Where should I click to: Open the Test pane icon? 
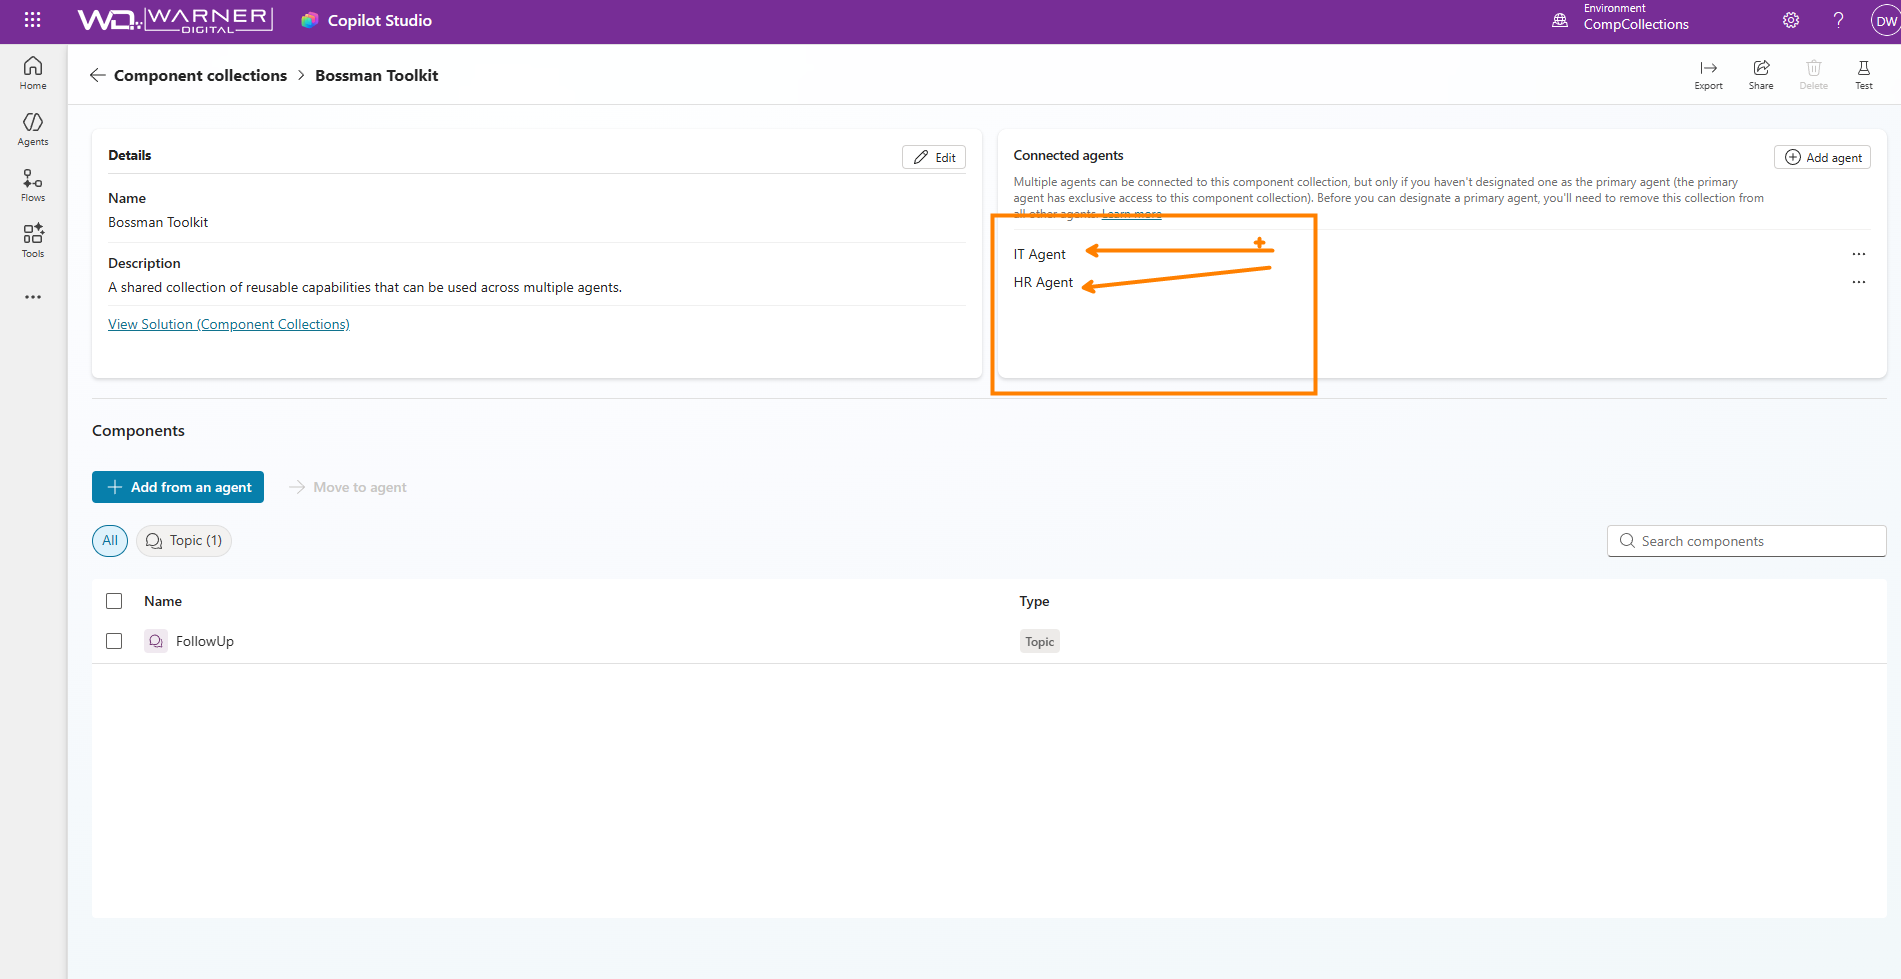(x=1863, y=74)
